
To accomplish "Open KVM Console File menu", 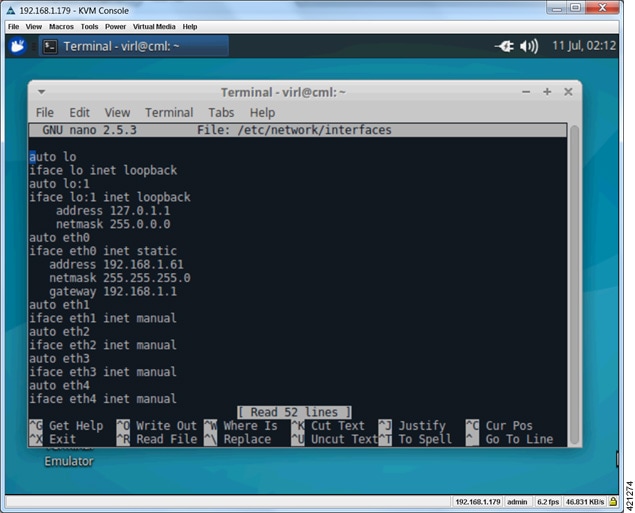I will [13, 27].
